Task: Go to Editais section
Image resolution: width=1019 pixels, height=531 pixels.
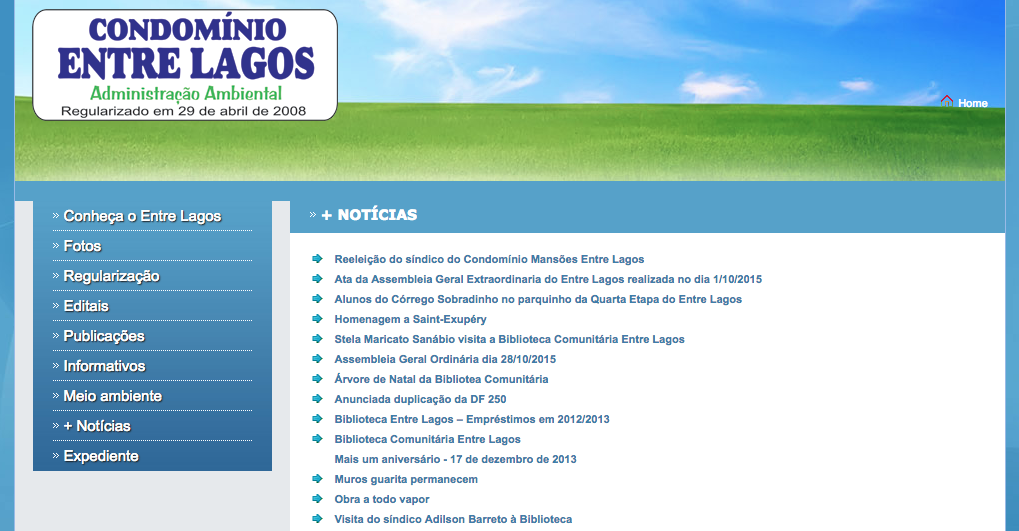Action: pos(86,306)
